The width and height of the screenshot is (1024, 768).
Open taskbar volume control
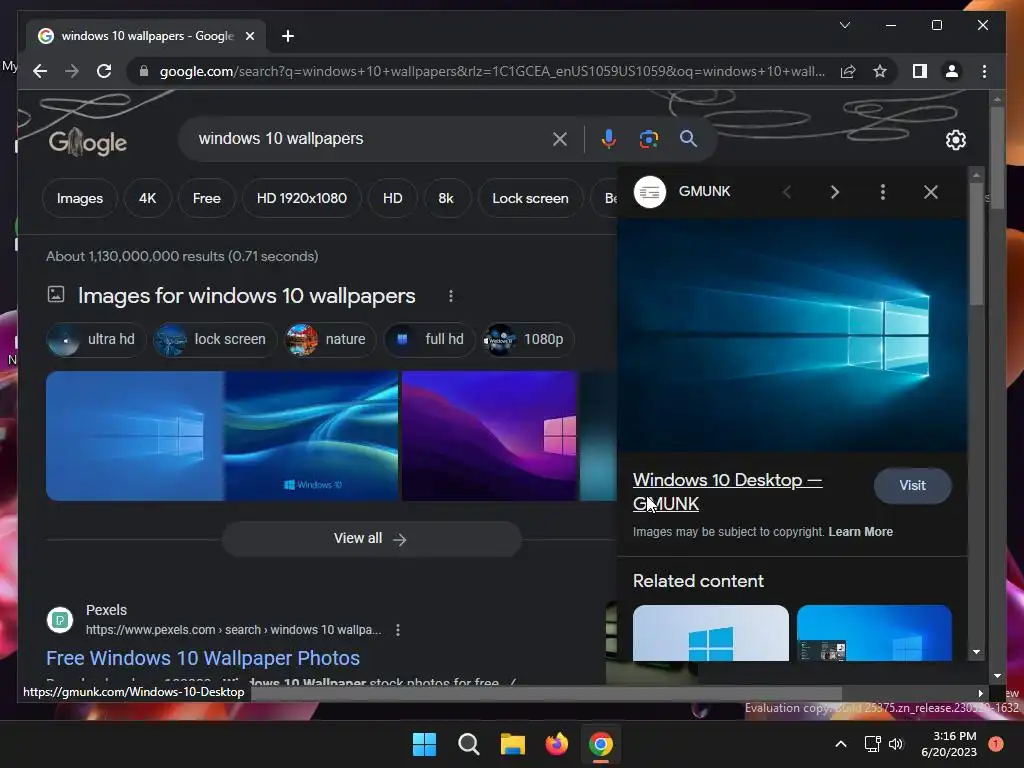896,744
